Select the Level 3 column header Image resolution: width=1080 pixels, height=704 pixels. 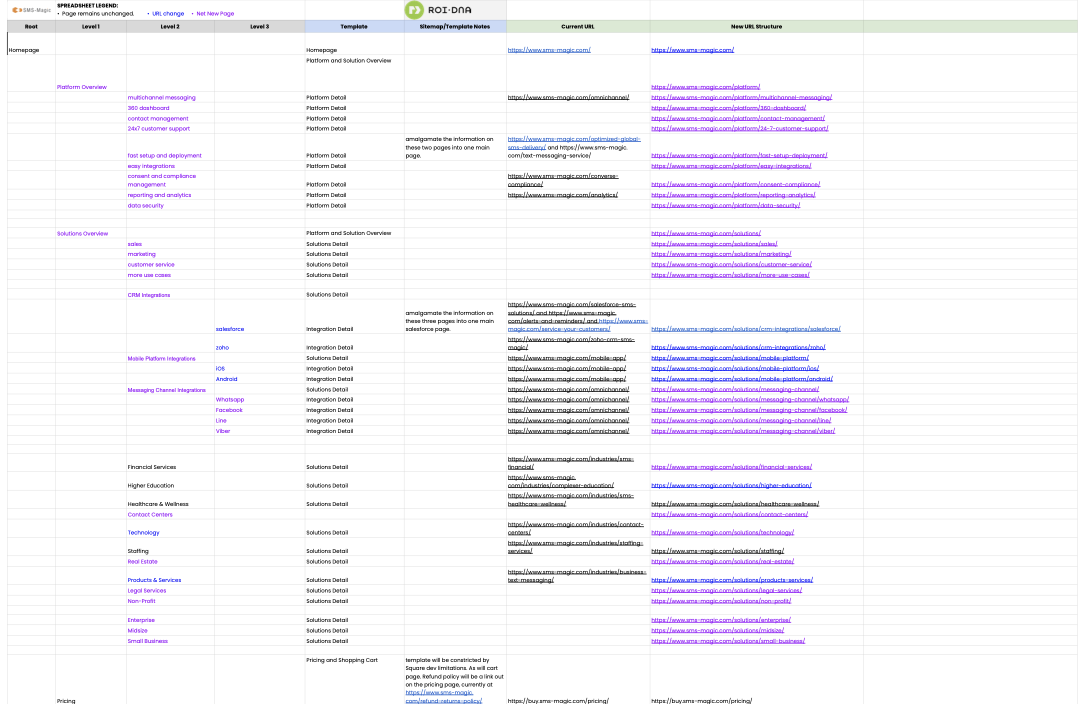point(260,27)
